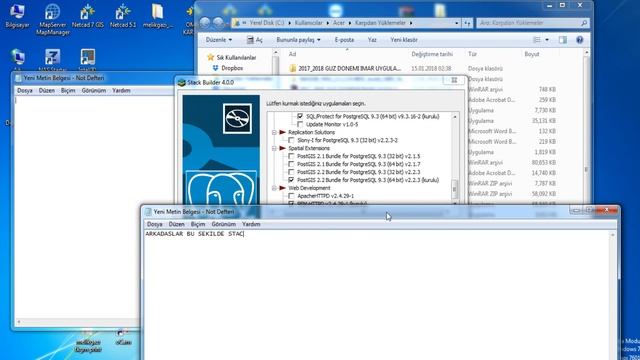Open Biçim menu in background Notepad window
Image resolution: width=640 pixels, height=360 pixels.
point(68,90)
